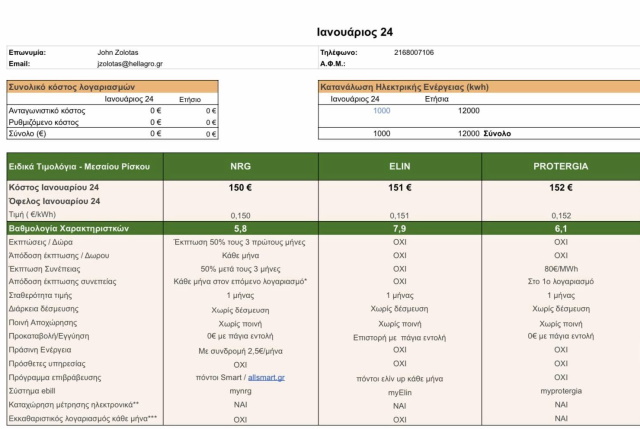This screenshot has width=640, height=429.
Task: Select the Α.Φ.Μ. label
Action: coord(332,64)
